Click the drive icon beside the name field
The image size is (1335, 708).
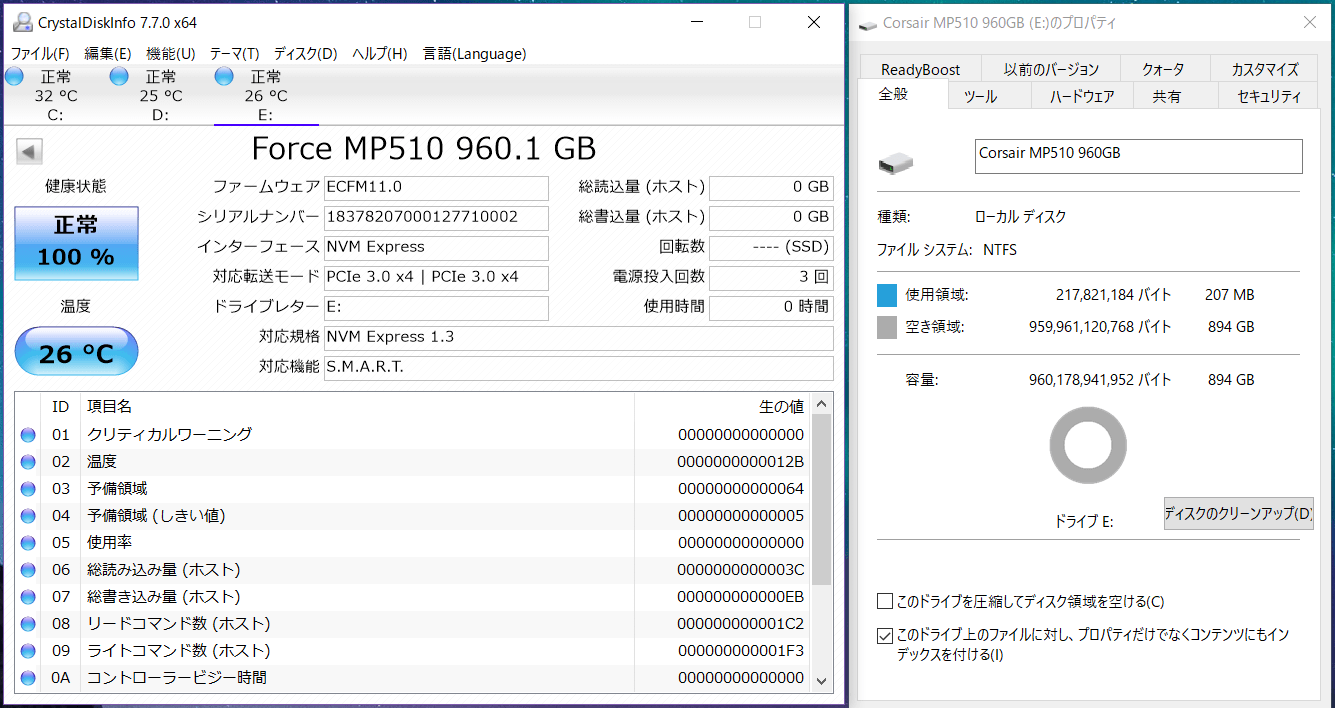coord(895,161)
